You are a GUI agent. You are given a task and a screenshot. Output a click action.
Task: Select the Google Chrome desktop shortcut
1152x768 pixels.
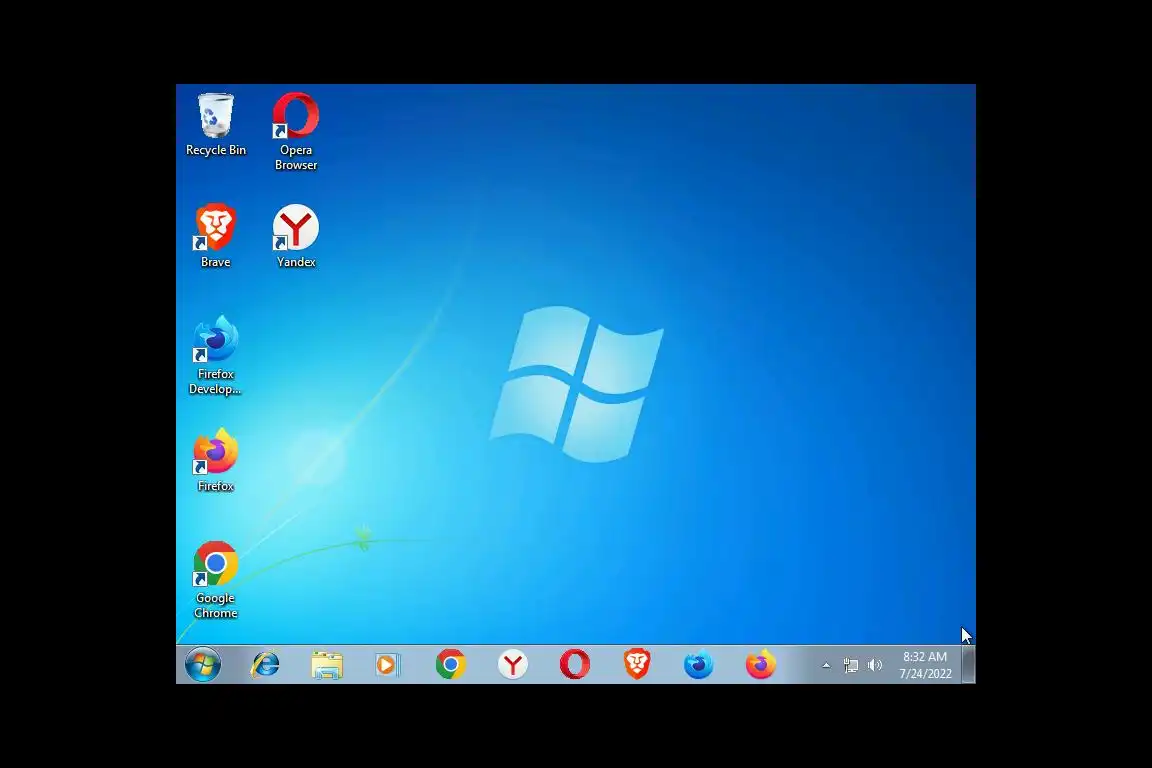pyautogui.click(x=215, y=580)
